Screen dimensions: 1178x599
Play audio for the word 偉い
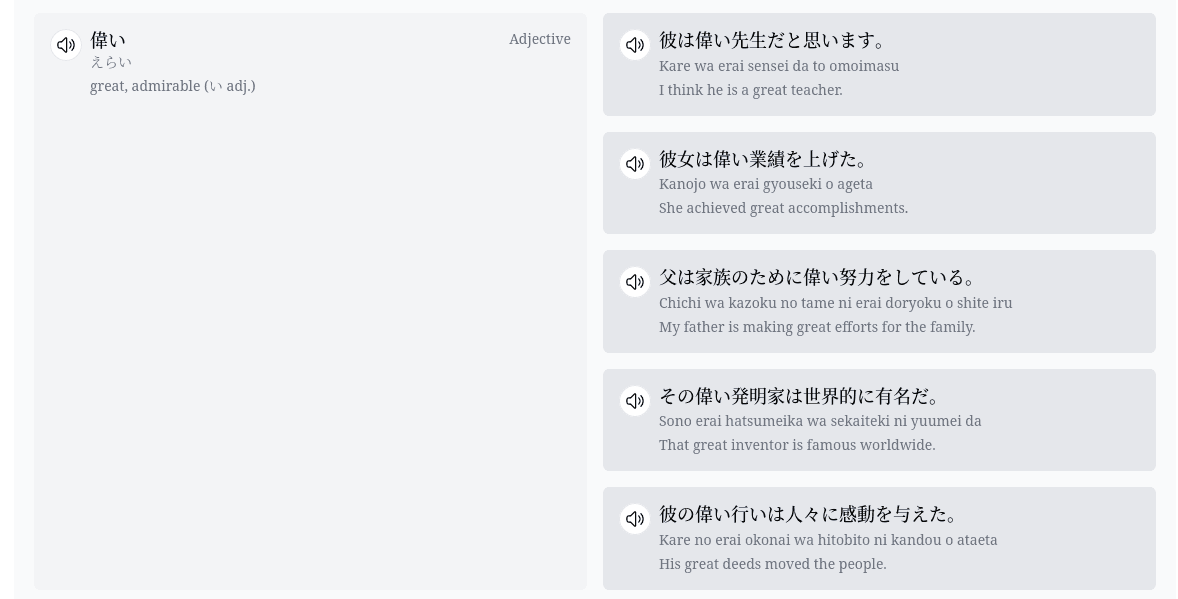tap(65, 45)
